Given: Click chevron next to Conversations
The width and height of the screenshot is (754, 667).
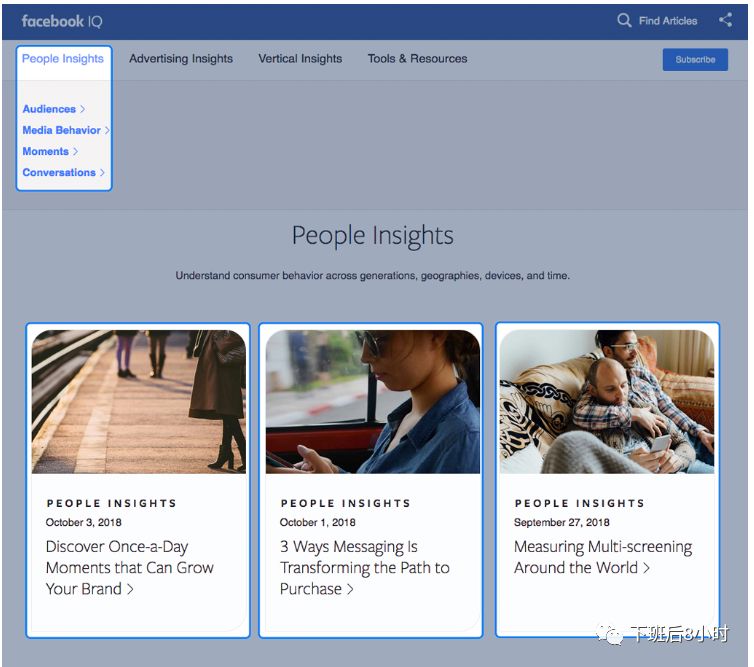Looking at the screenshot, I should coord(102,173).
